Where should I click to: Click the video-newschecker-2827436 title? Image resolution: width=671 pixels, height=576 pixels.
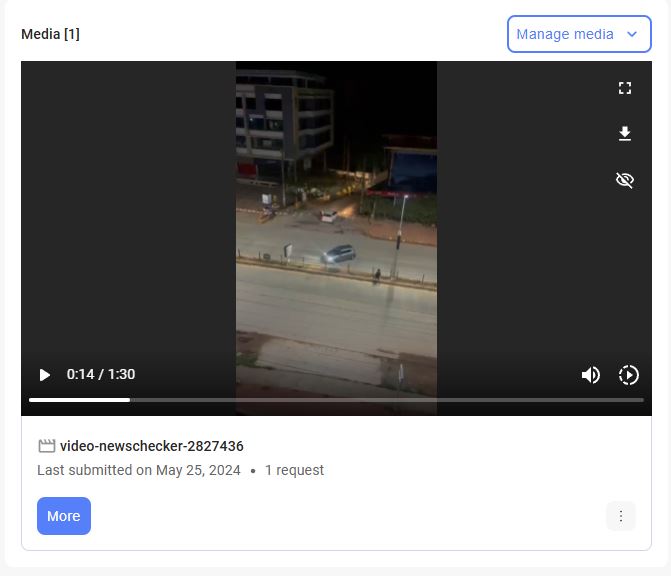[x=151, y=446]
